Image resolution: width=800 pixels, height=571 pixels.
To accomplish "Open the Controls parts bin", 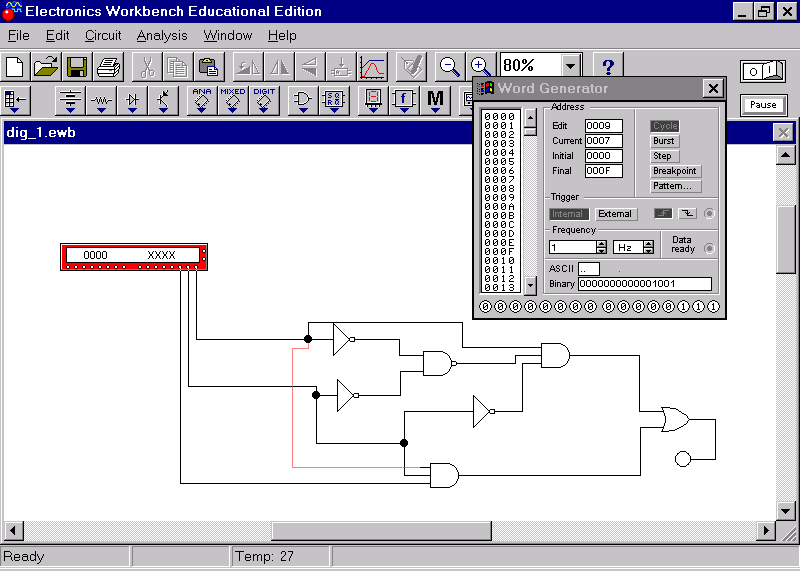I will [404, 101].
